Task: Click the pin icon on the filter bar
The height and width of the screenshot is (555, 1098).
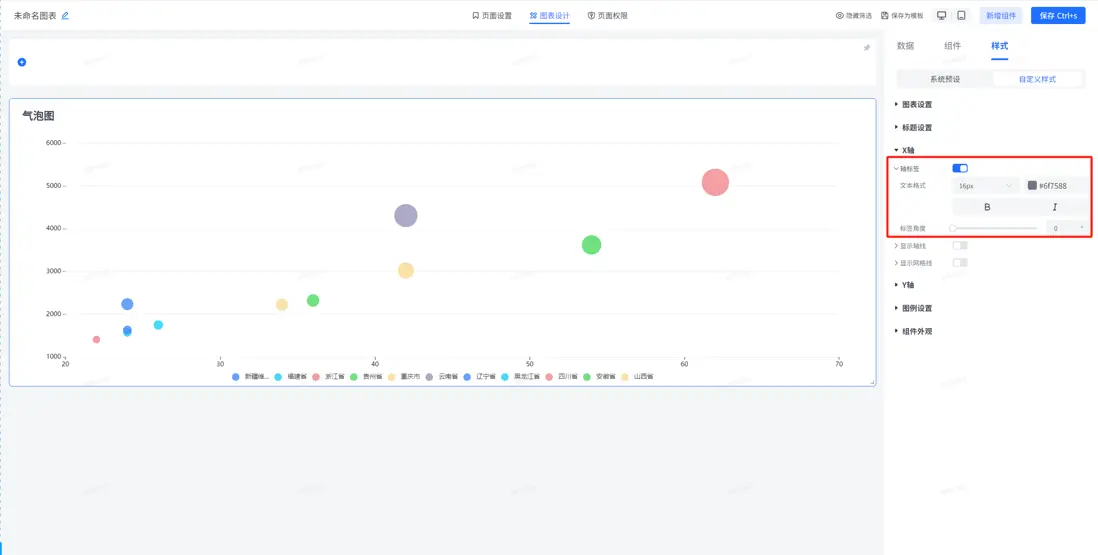Action: pos(866,48)
